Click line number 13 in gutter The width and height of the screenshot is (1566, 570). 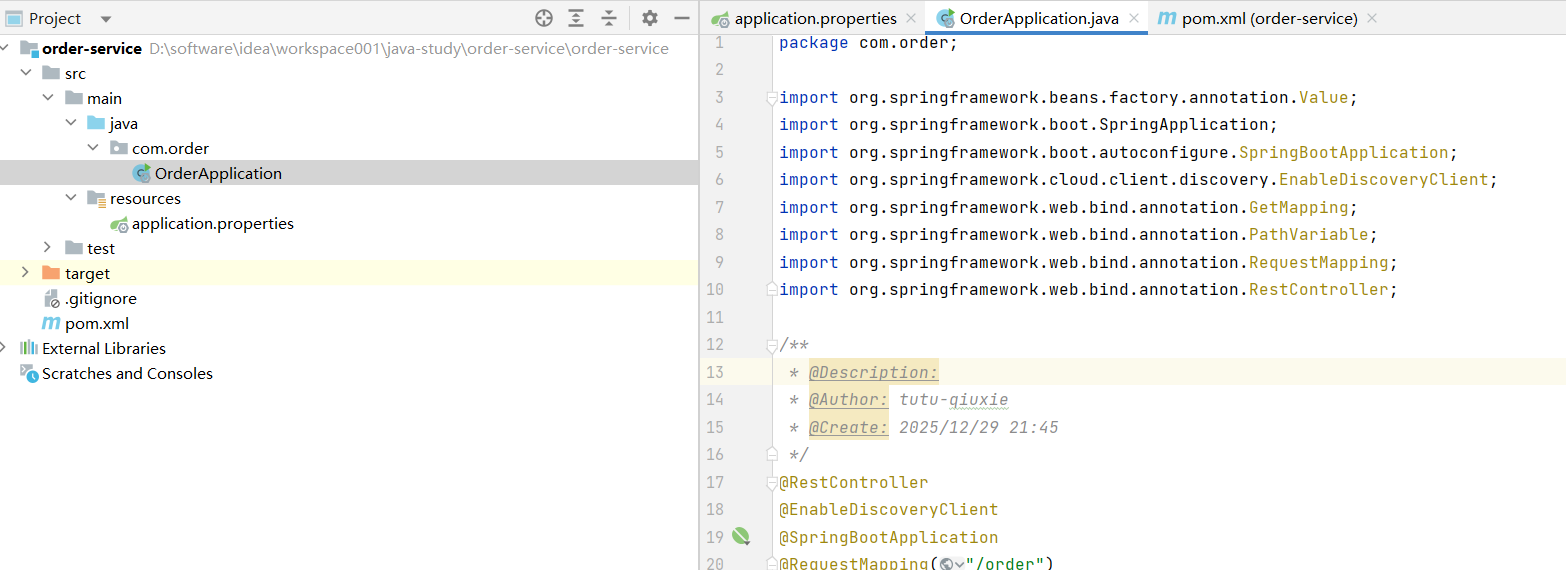coord(714,372)
